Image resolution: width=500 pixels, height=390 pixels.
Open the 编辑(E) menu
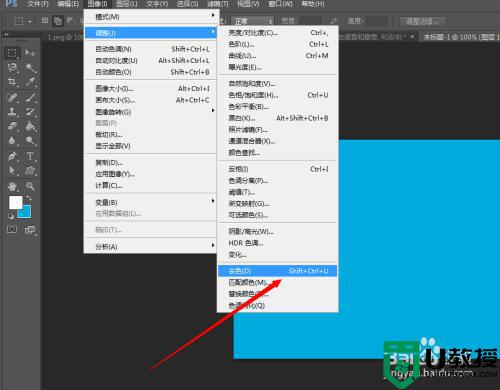68,4
